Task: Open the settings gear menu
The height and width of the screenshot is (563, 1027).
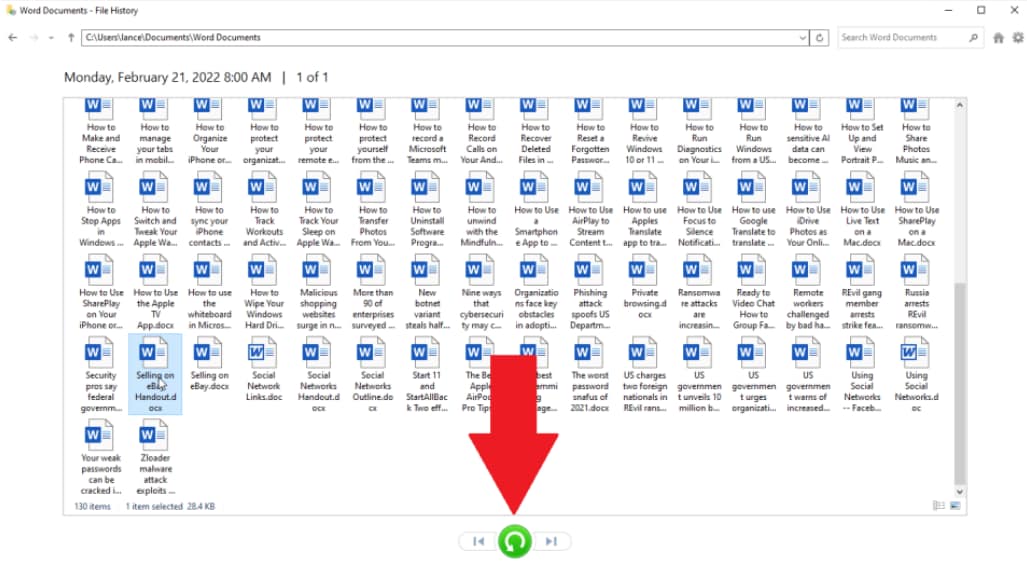Action: click(1018, 38)
